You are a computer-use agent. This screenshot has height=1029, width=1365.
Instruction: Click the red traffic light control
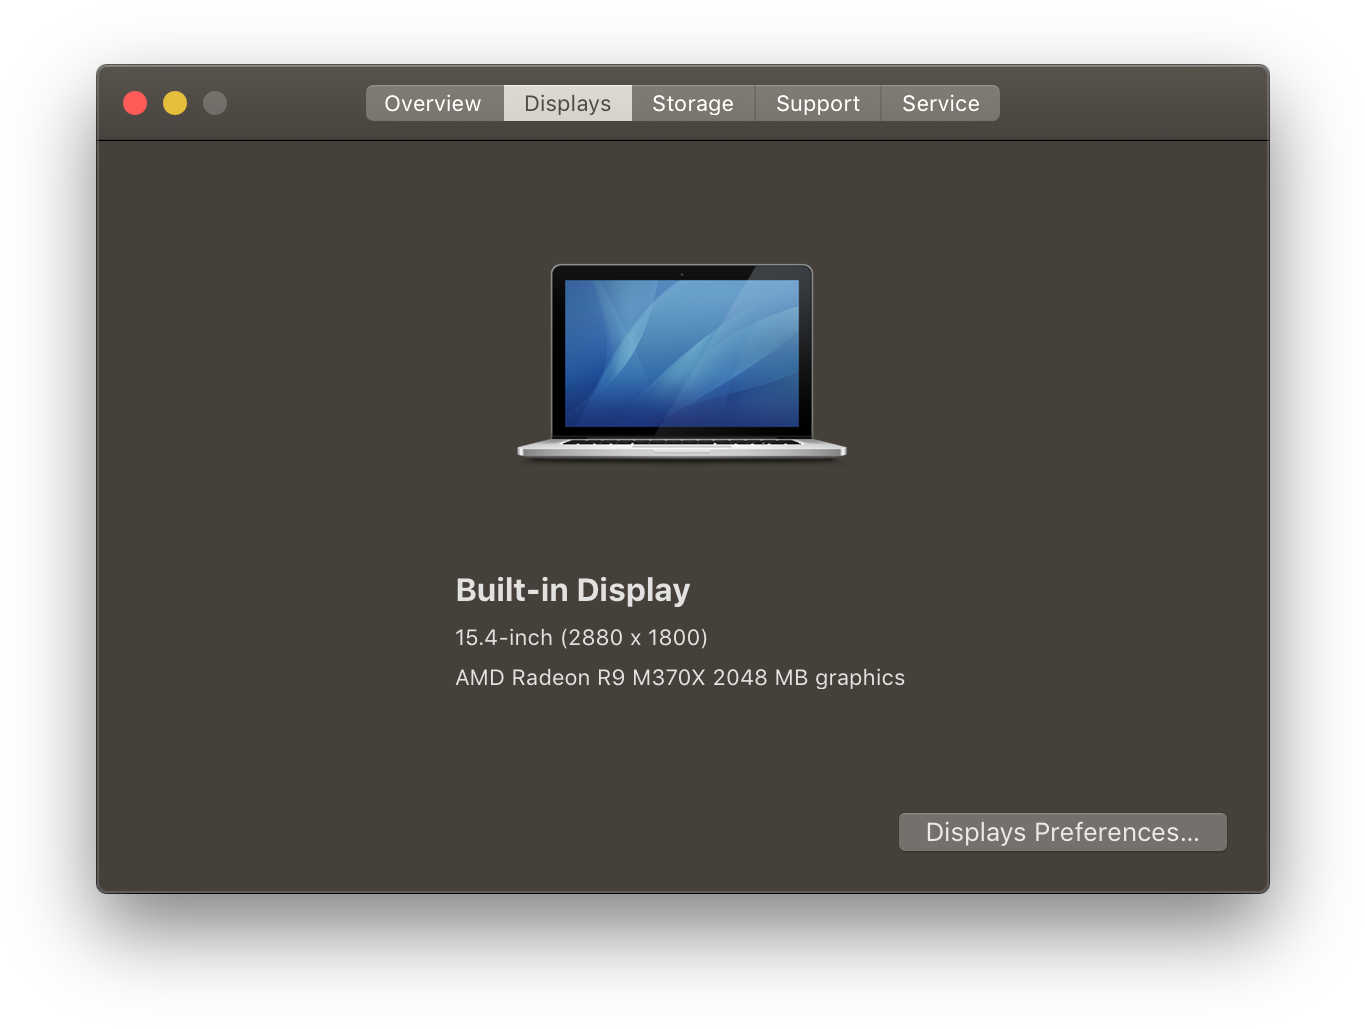(135, 102)
